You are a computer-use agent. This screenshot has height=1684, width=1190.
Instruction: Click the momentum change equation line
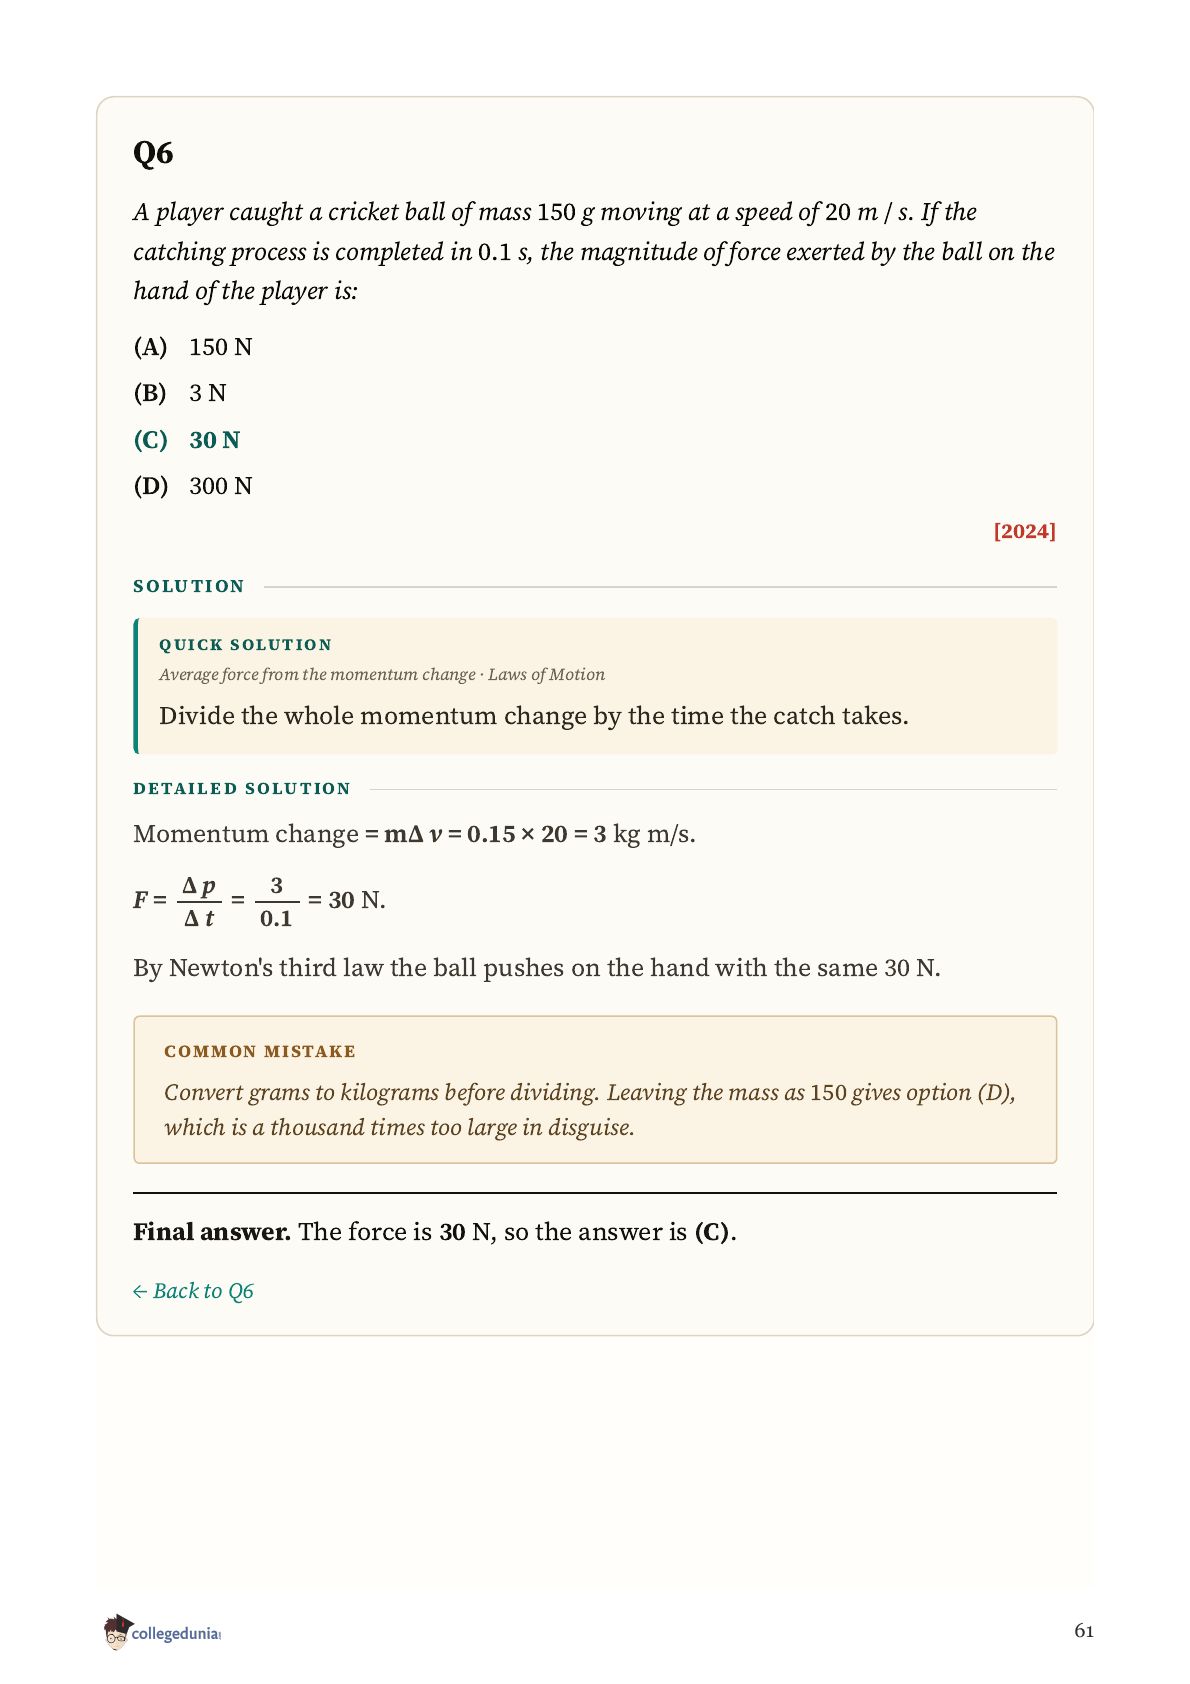click(414, 834)
